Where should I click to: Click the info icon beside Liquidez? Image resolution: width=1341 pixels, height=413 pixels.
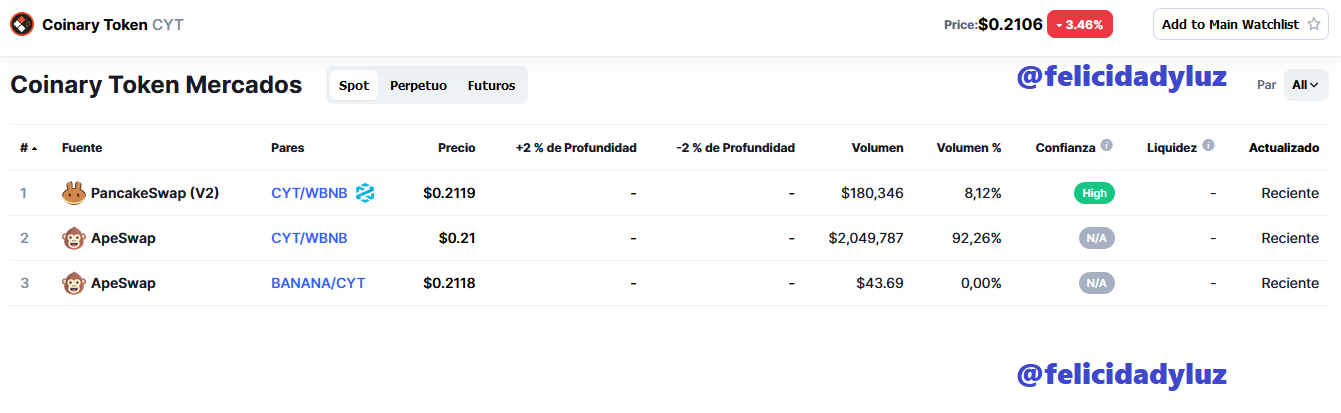point(1208,146)
